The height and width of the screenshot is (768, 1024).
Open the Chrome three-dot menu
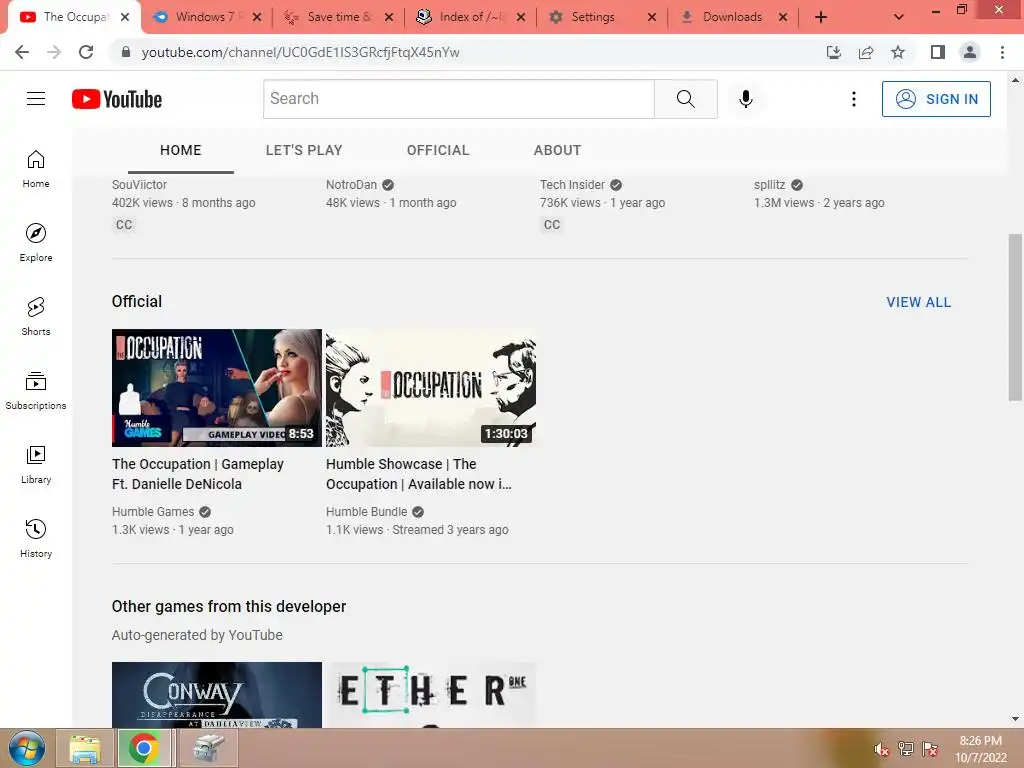1002,52
